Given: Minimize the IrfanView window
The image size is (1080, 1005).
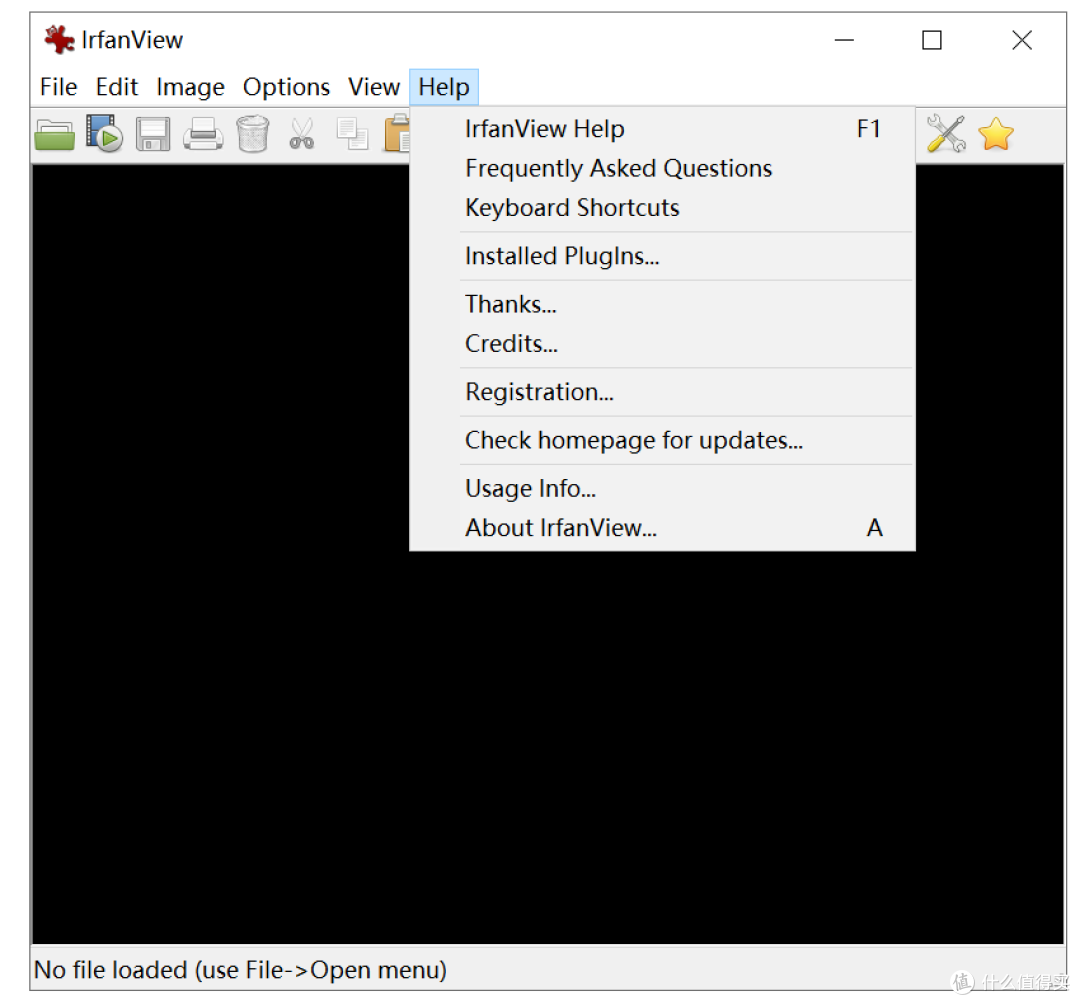Looking at the screenshot, I should point(844,40).
